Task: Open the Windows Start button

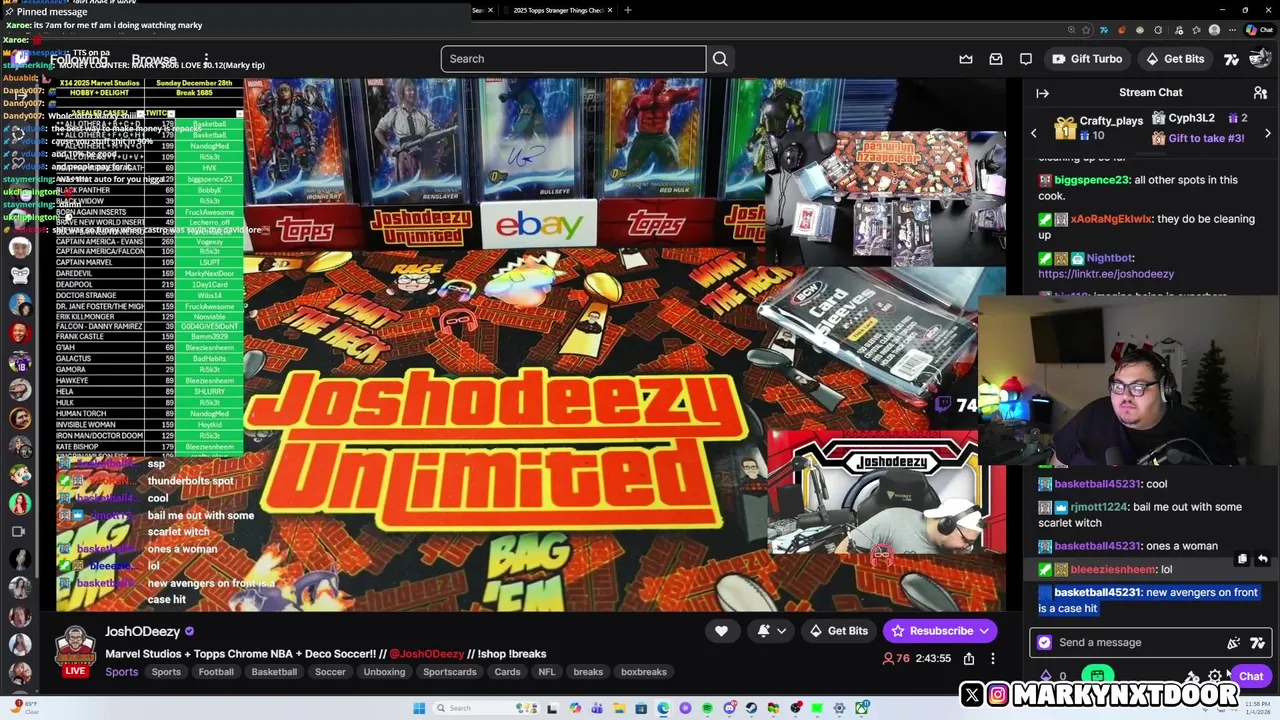Action: coord(419,708)
